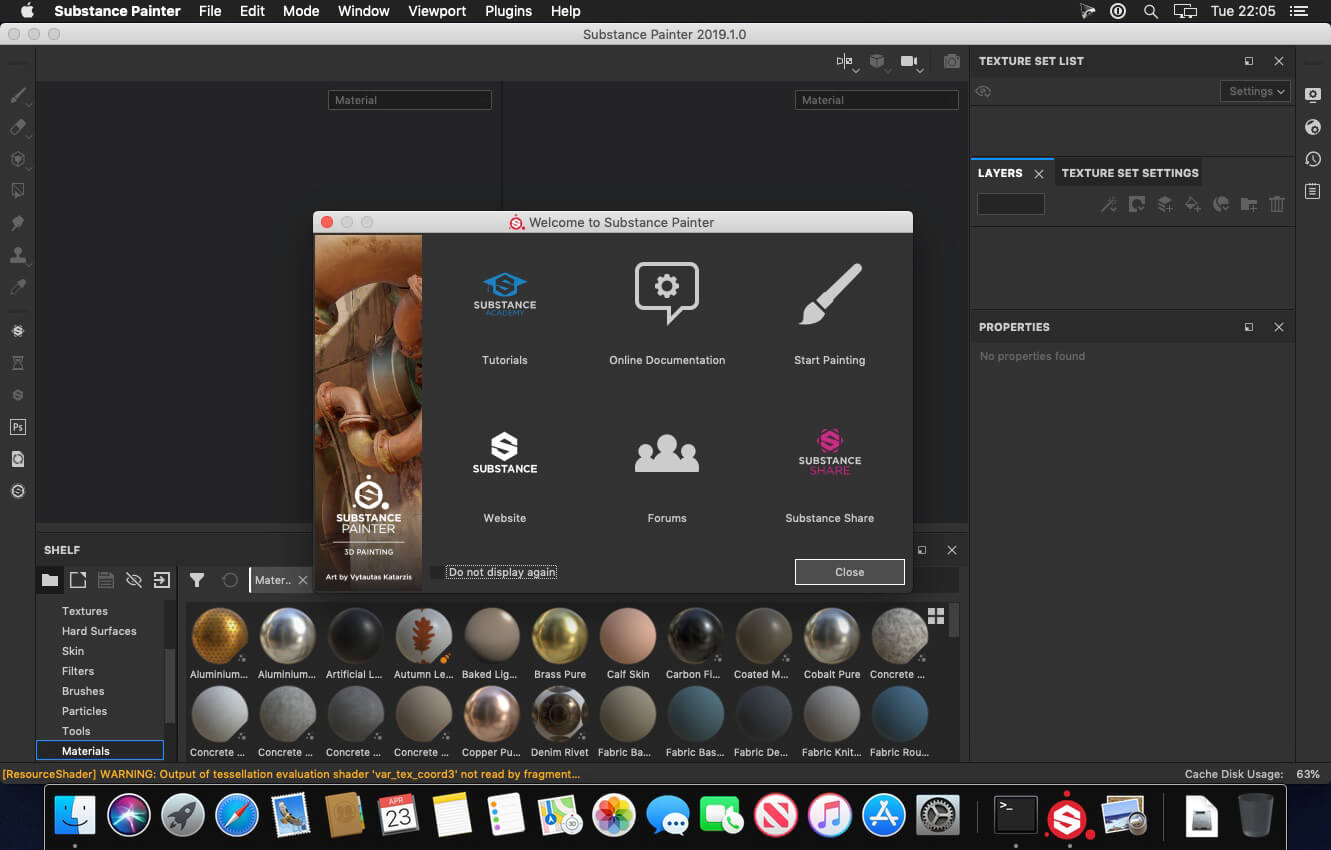The width and height of the screenshot is (1331, 850).
Task: Select Hard Surfaces in the shelf category list
Action: [x=99, y=631]
